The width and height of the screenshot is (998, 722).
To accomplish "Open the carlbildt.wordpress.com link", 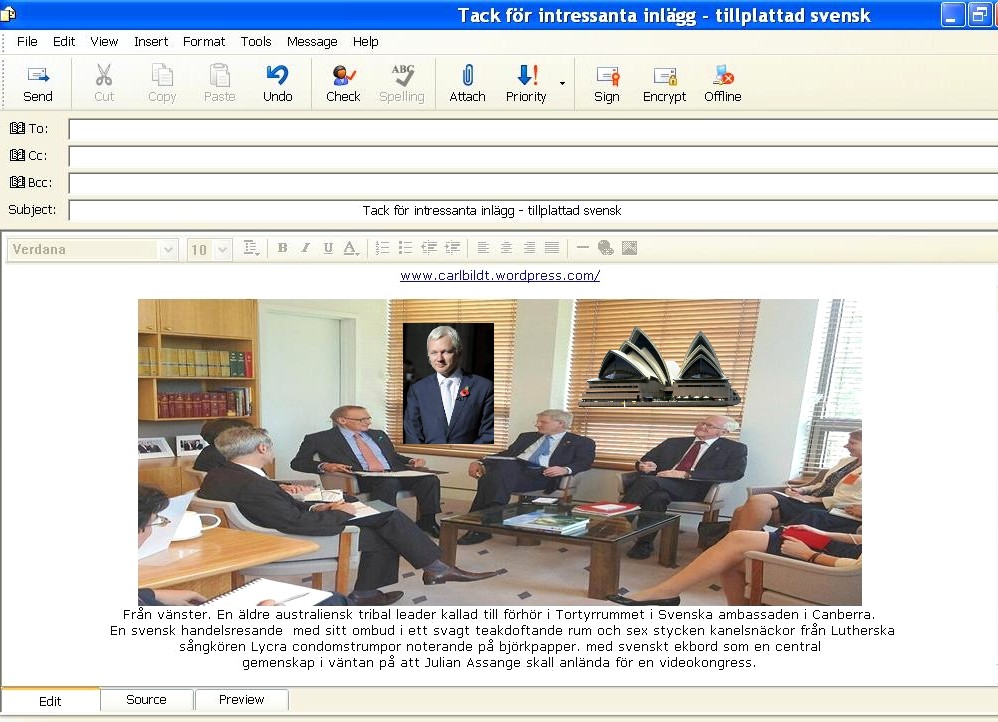I will [500, 276].
